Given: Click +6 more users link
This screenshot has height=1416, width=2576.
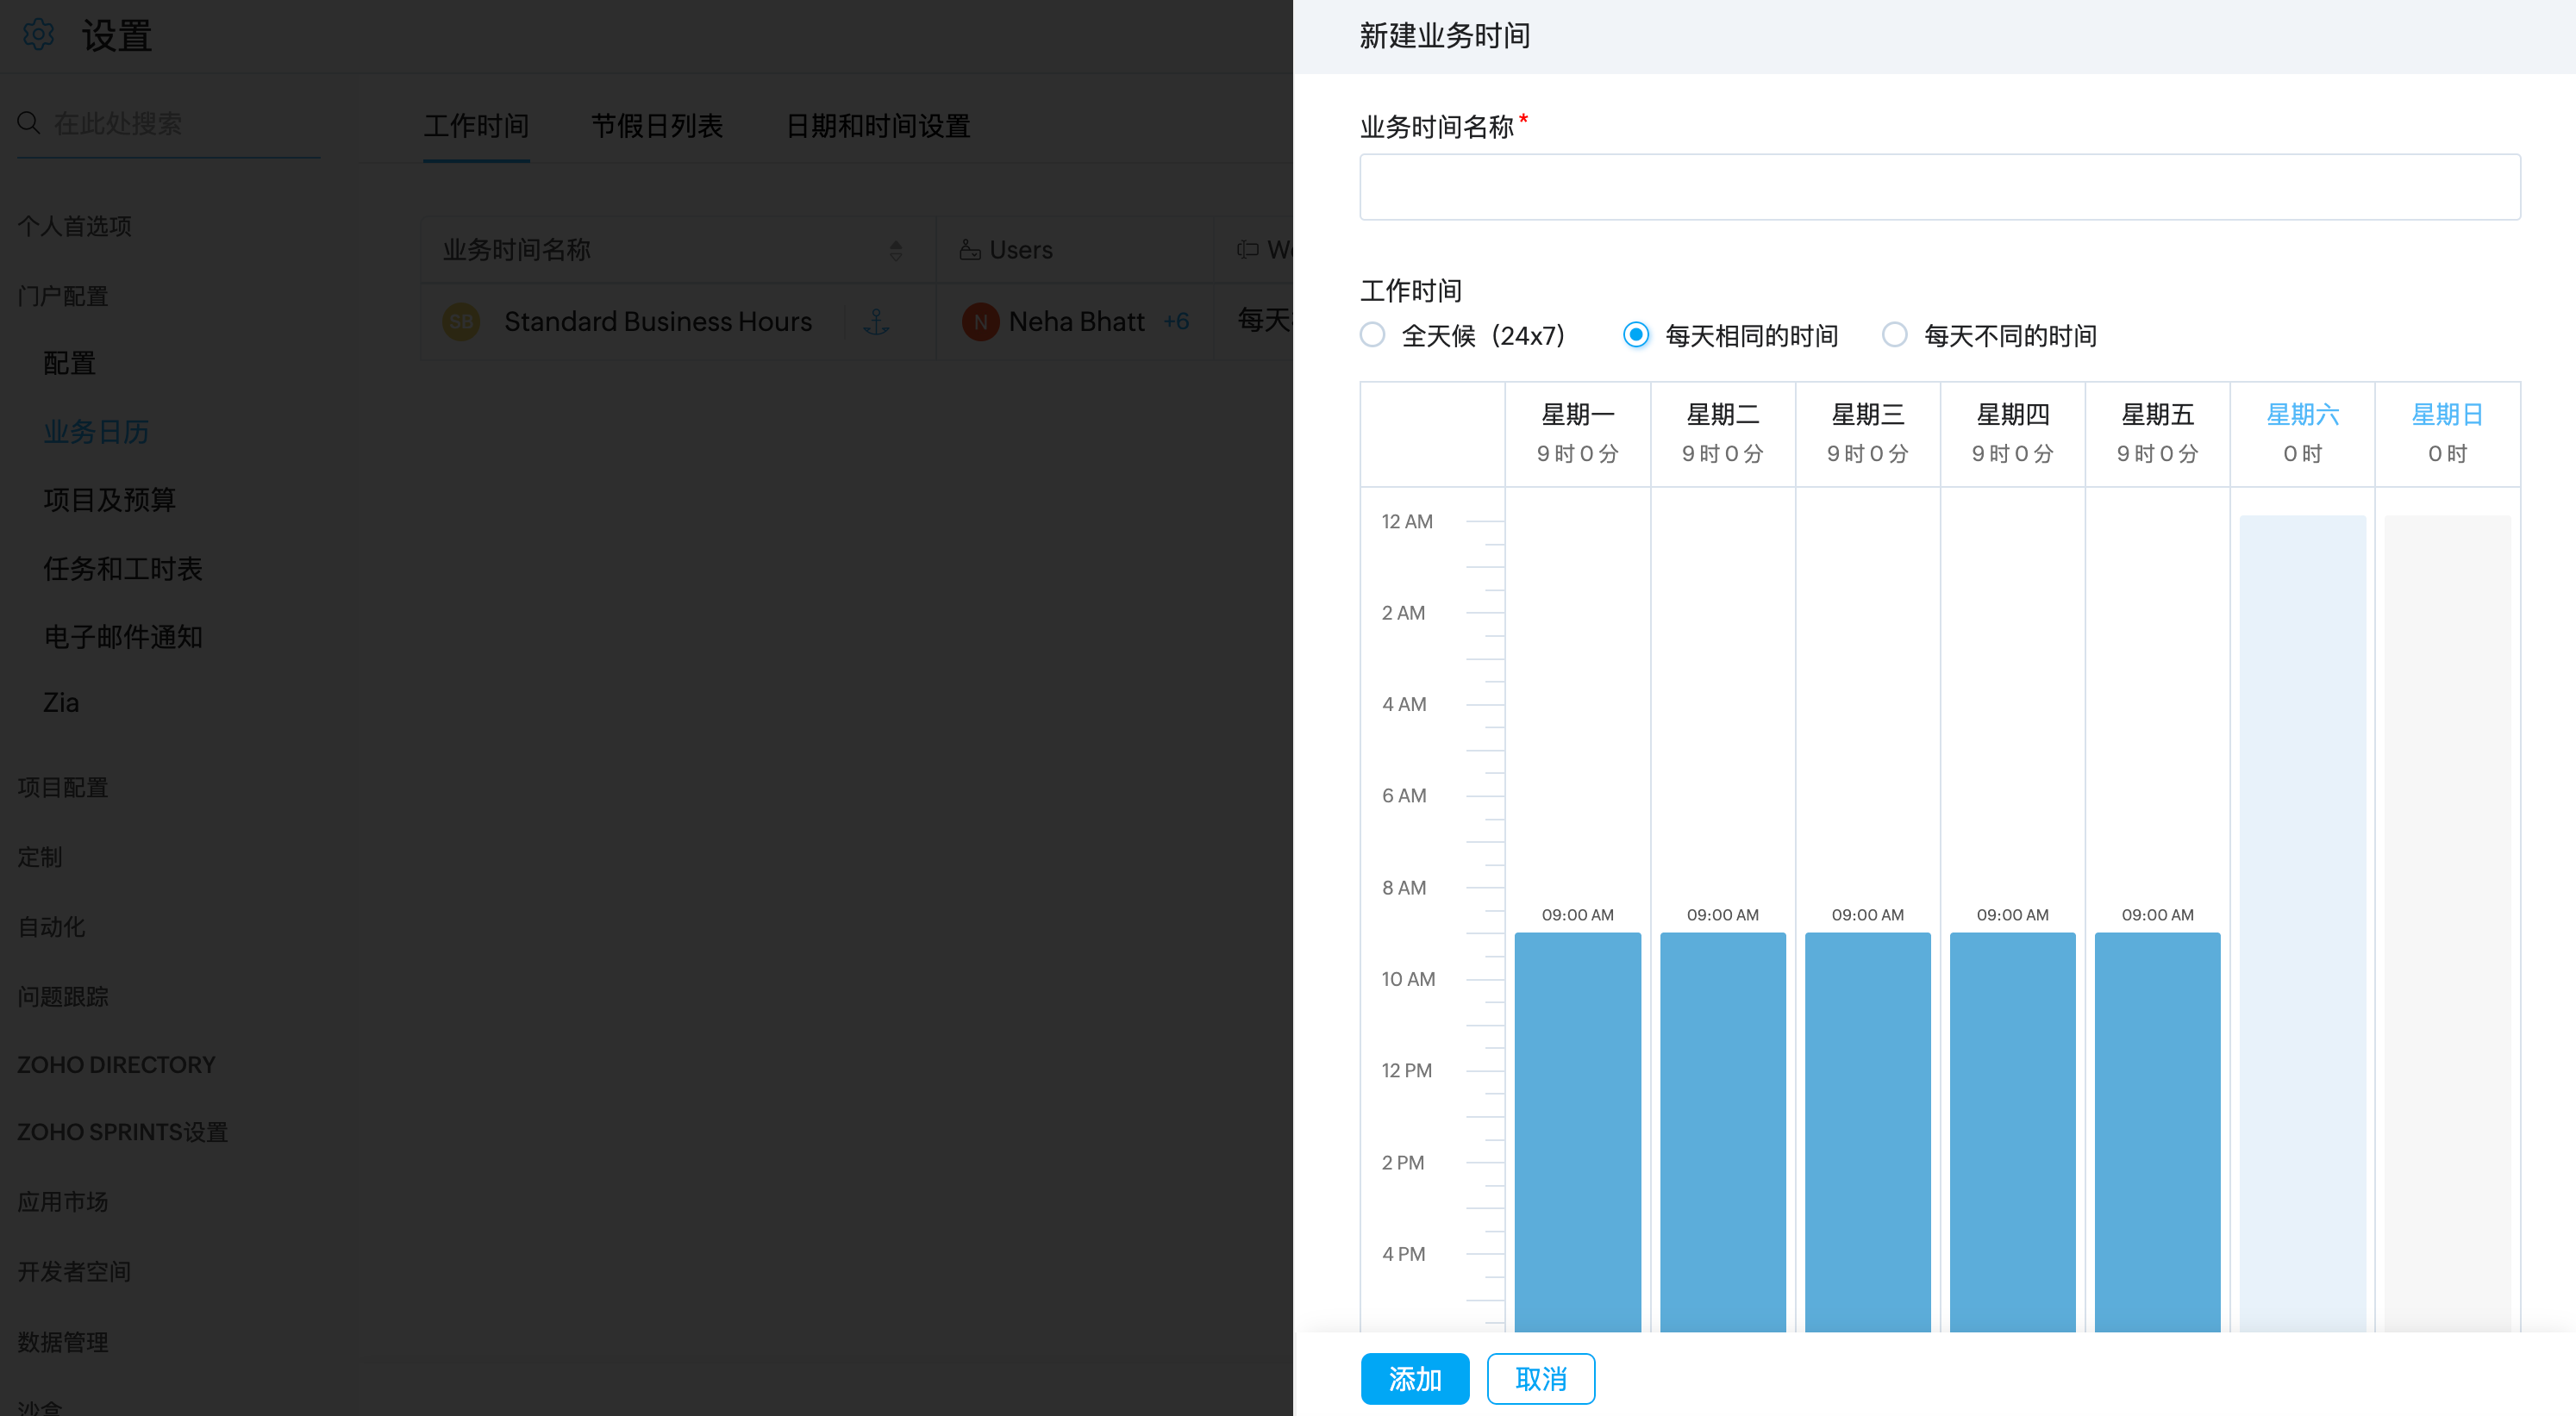Looking at the screenshot, I should coord(1176,321).
